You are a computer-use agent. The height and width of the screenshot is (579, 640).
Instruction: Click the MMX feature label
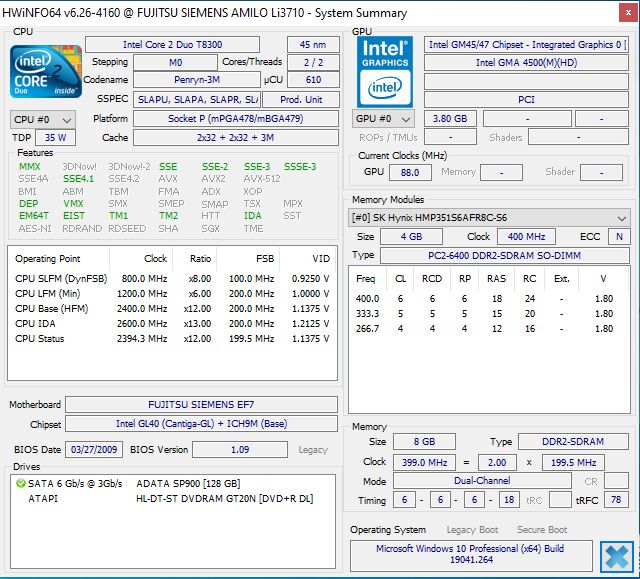pos(29,166)
